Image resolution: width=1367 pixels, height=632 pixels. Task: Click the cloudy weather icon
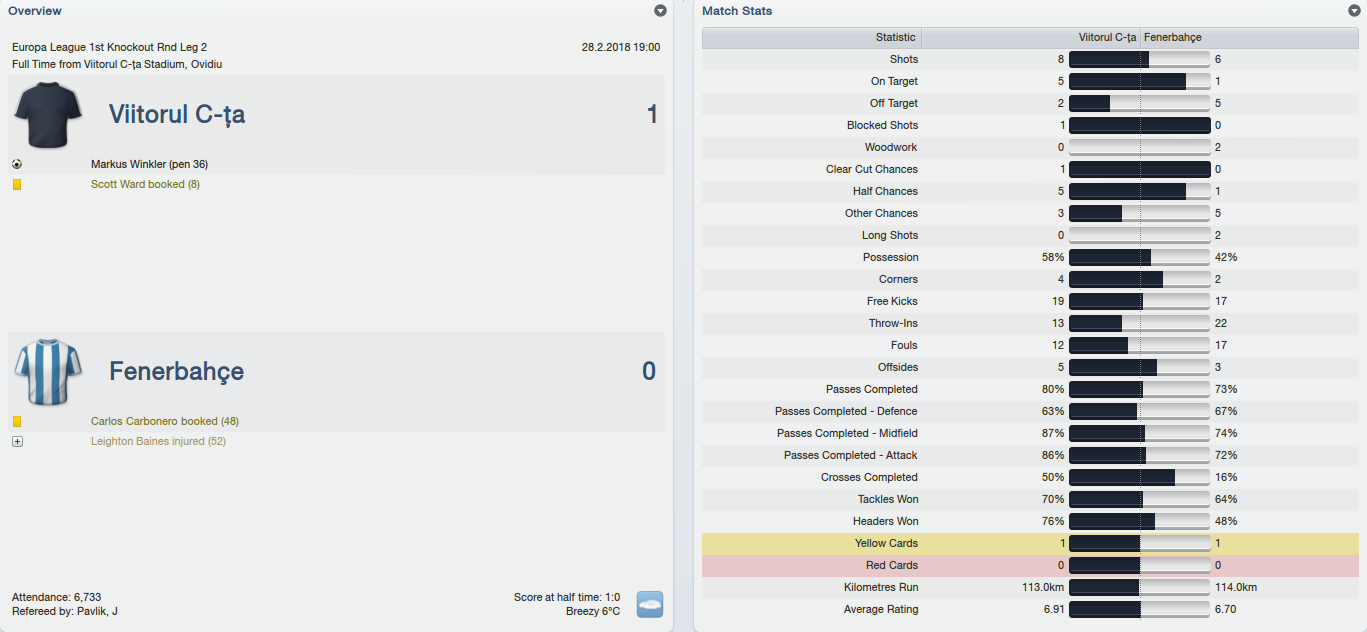[650, 604]
